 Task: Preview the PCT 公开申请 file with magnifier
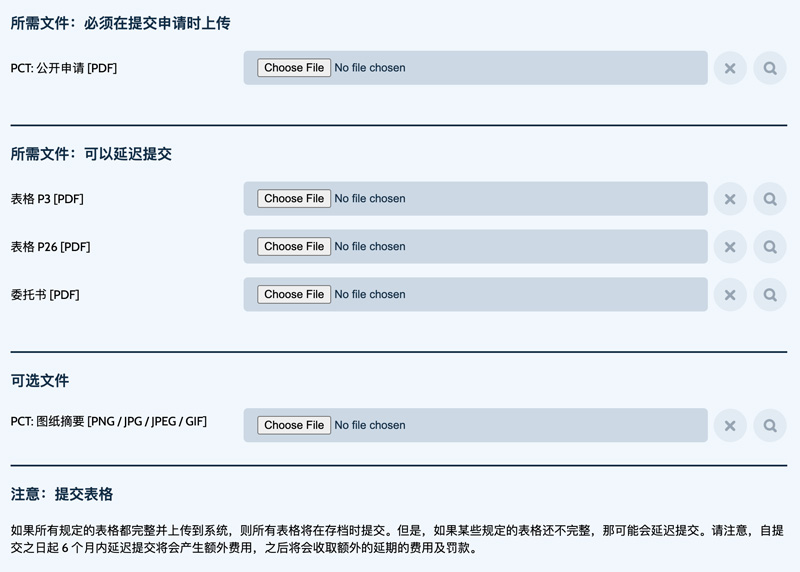coord(770,68)
